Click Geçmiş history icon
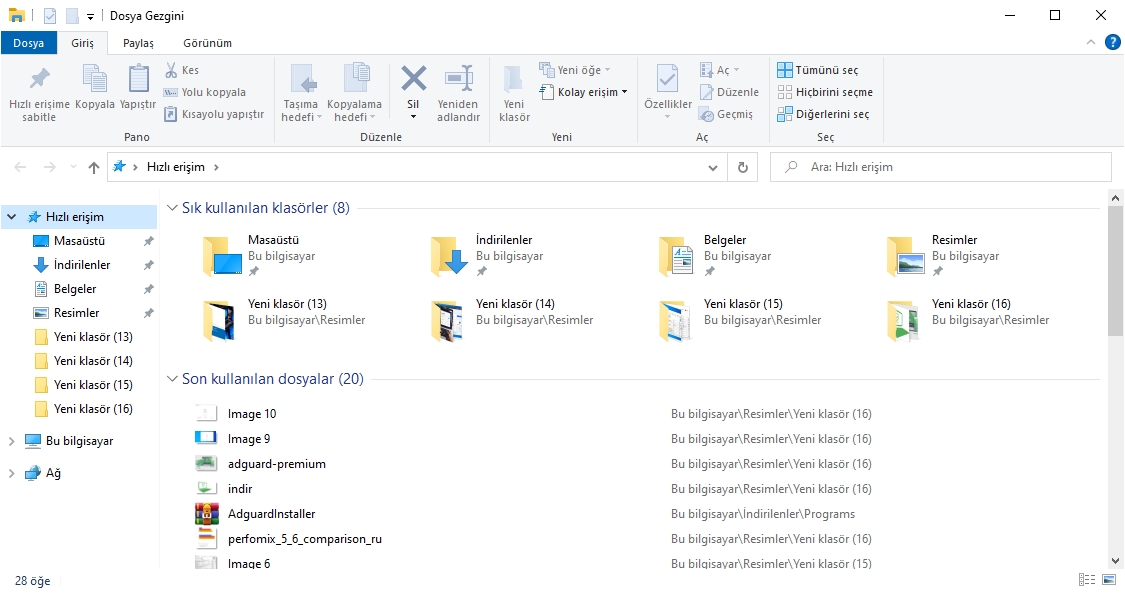Viewport: 1125px width, 593px height. click(x=707, y=115)
